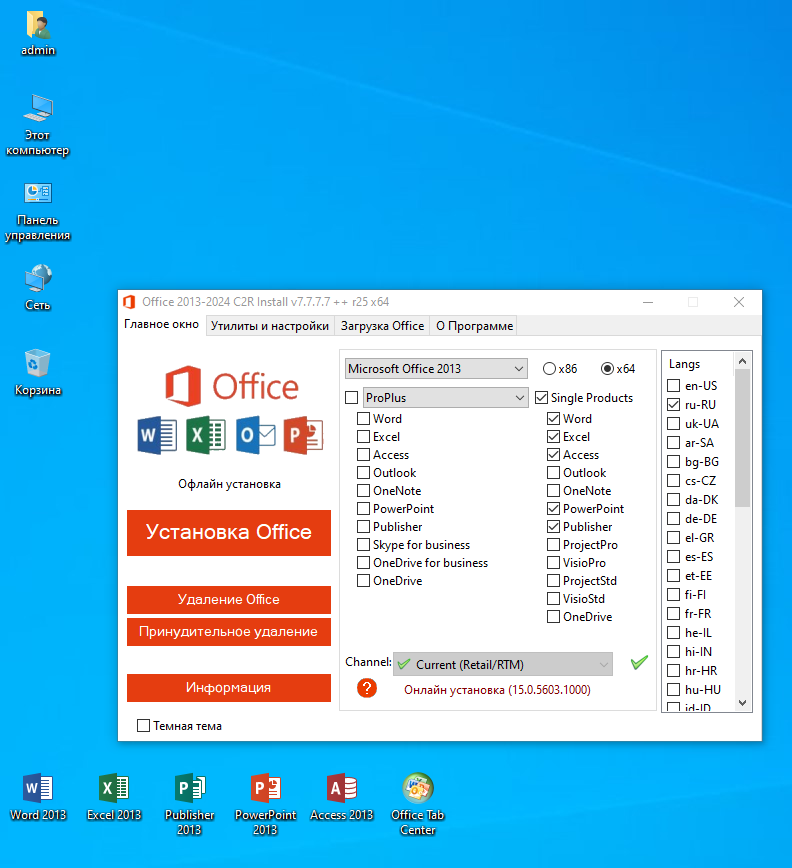Switch to the Загрузка Office tab
The image size is (792, 868).
tap(382, 326)
